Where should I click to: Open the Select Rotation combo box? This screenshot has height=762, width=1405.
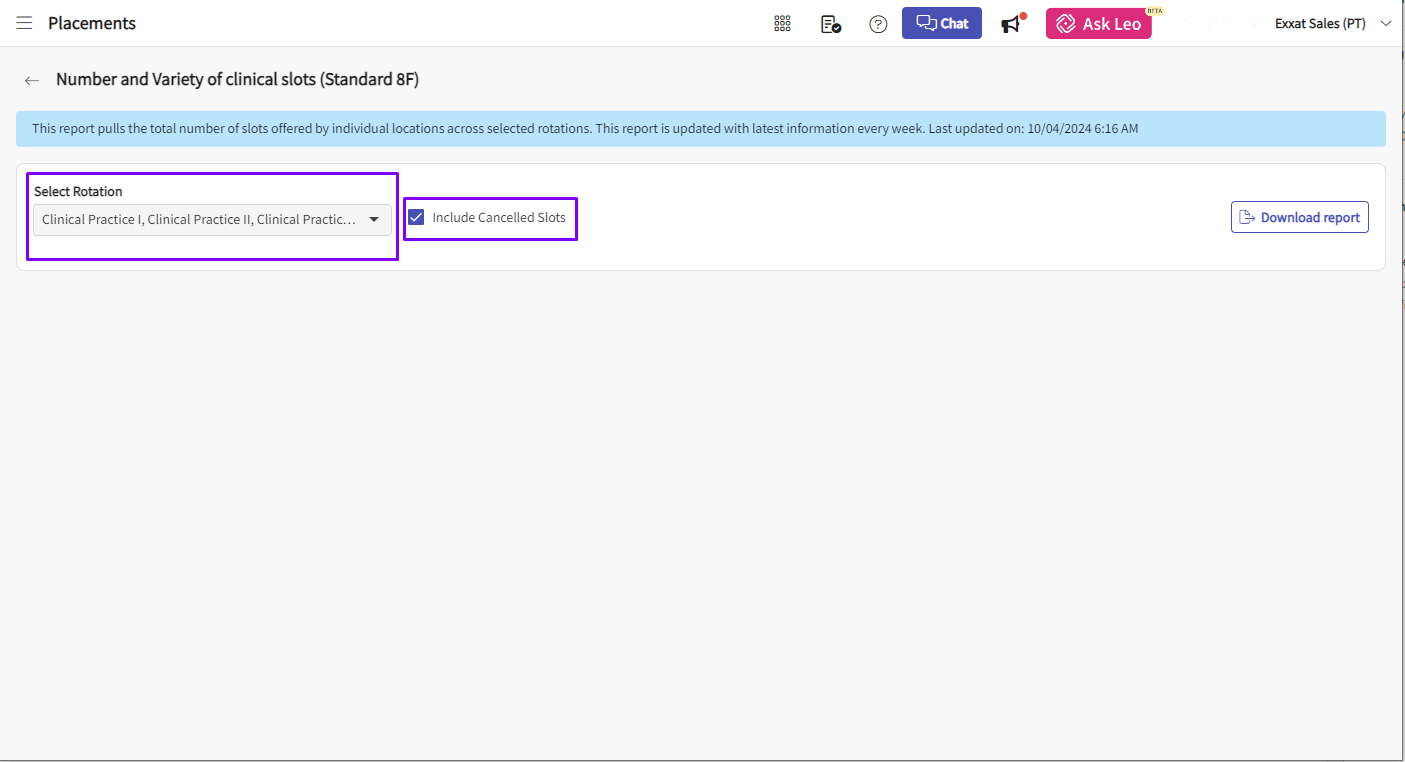(x=200, y=220)
